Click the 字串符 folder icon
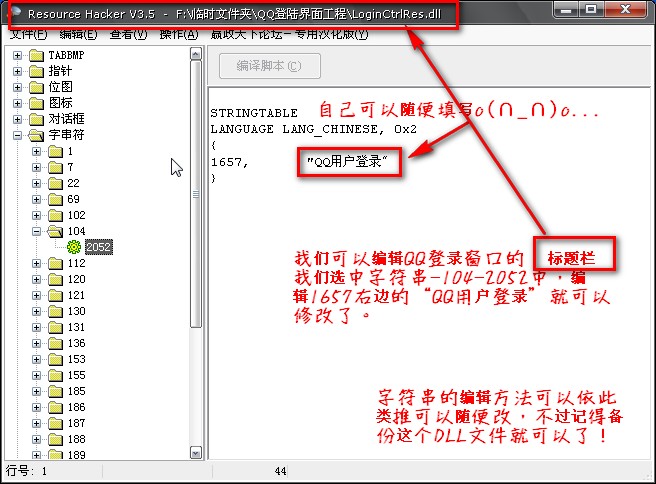The height and width of the screenshot is (484, 656). coord(36,135)
